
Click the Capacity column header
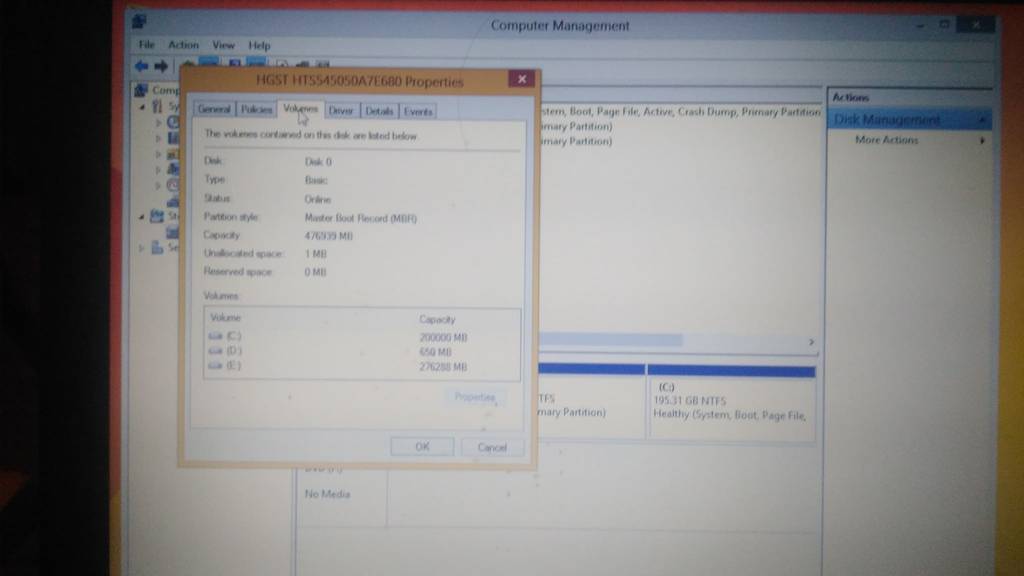tap(438, 319)
